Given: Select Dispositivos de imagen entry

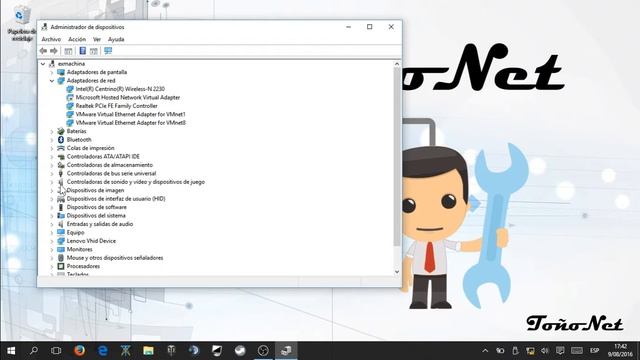Looking at the screenshot, I should tap(95, 191).
